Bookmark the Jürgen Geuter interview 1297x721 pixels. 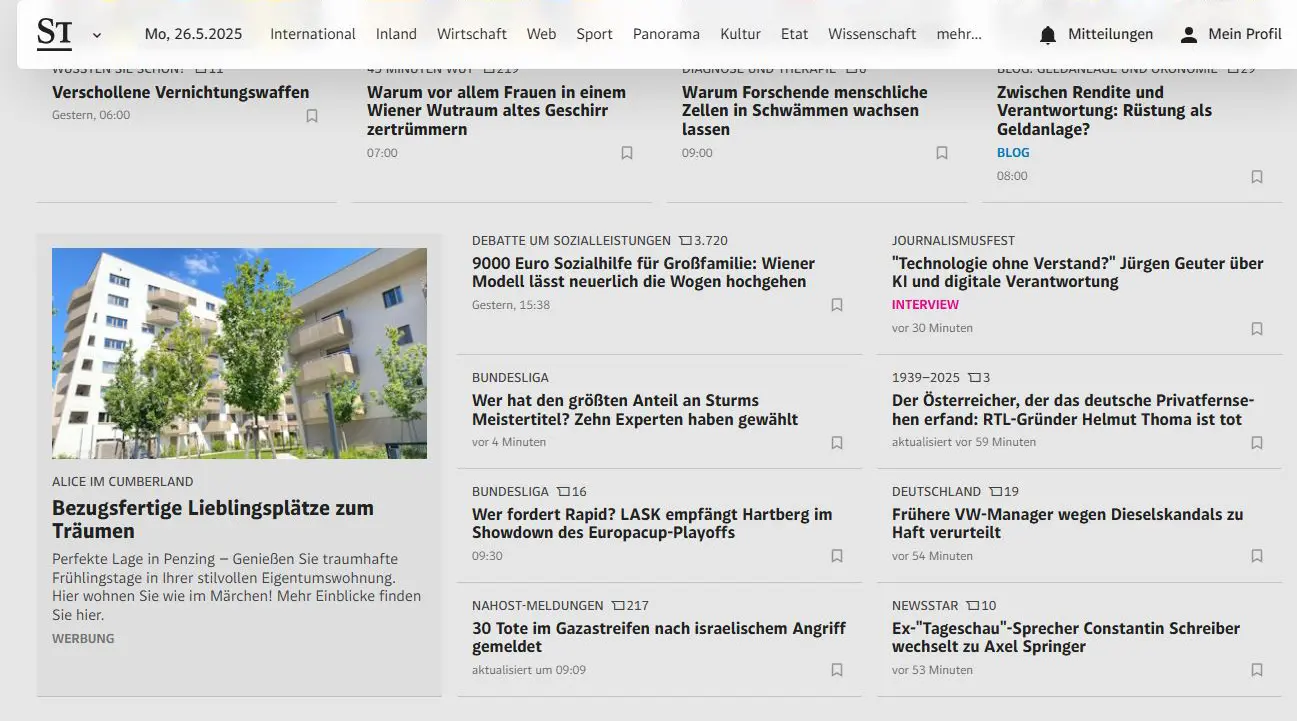1257,328
